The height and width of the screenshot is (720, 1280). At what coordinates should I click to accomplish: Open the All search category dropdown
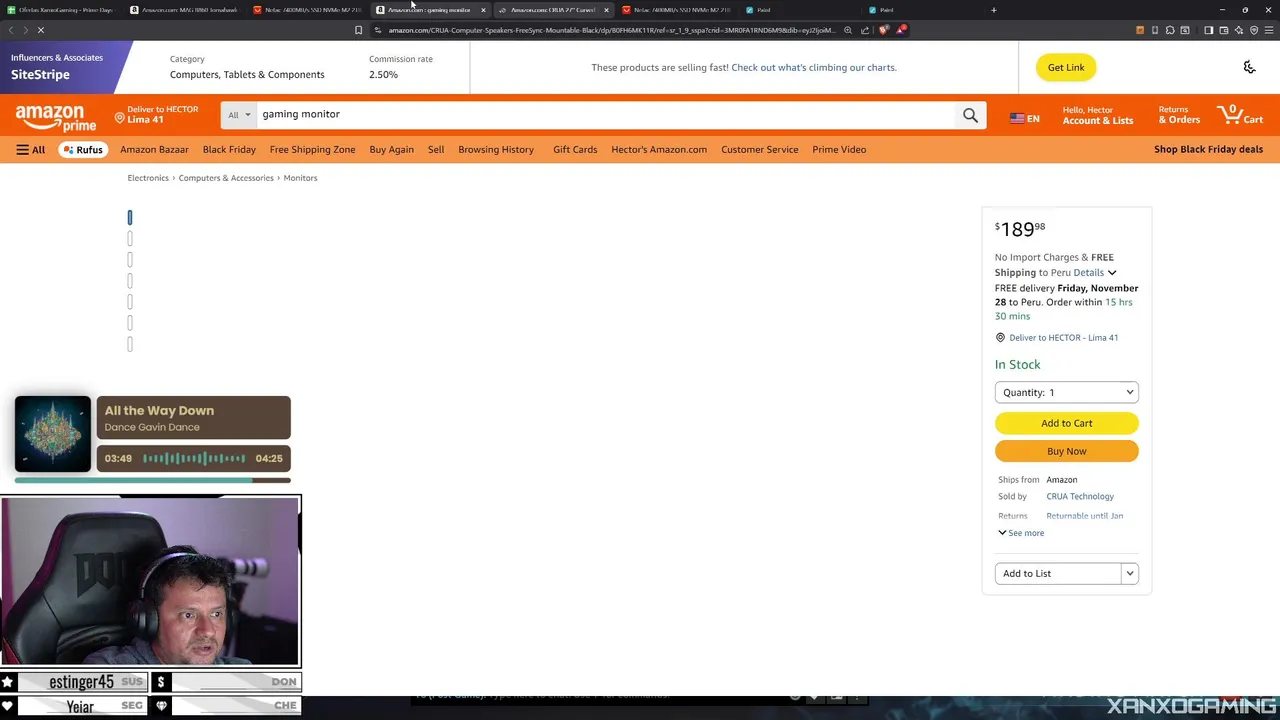click(239, 115)
